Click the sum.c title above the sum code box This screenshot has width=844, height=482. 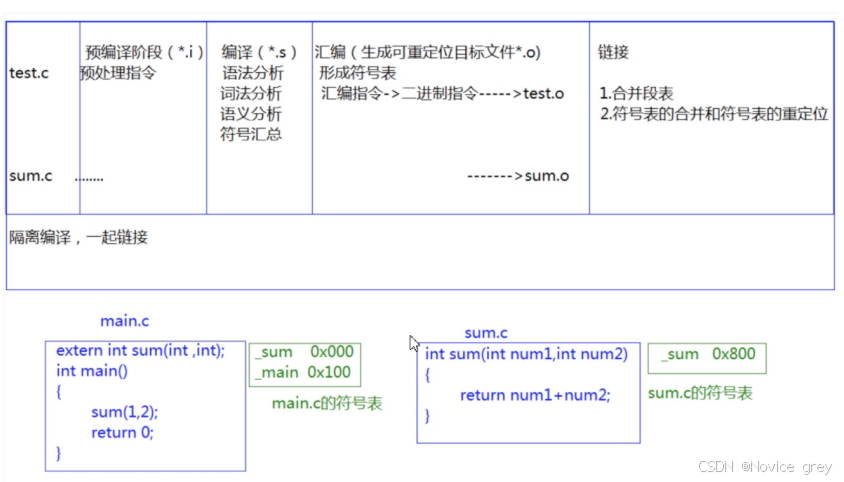(x=486, y=333)
